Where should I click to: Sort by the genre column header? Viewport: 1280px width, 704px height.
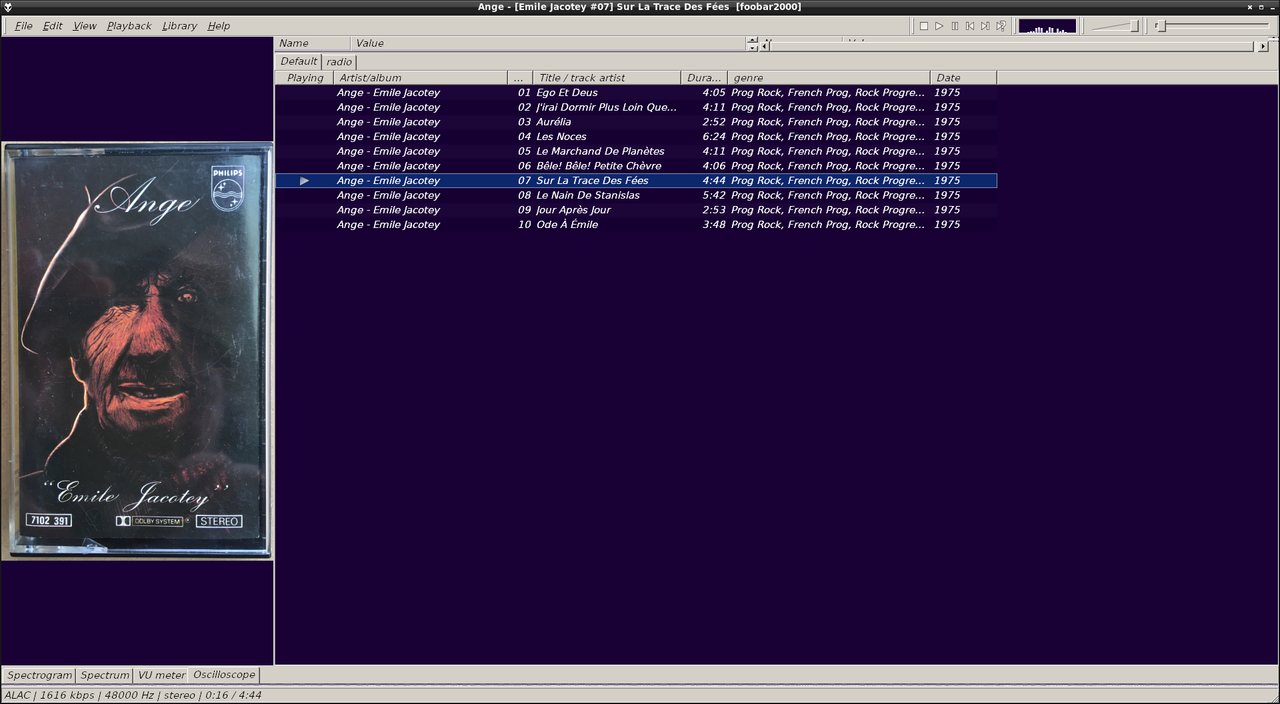(x=829, y=78)
